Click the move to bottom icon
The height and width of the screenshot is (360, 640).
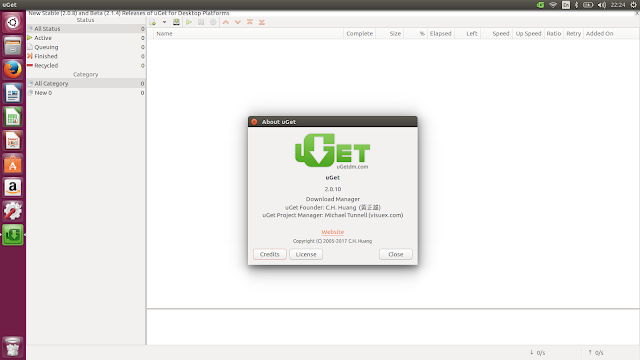click(262, 22)
